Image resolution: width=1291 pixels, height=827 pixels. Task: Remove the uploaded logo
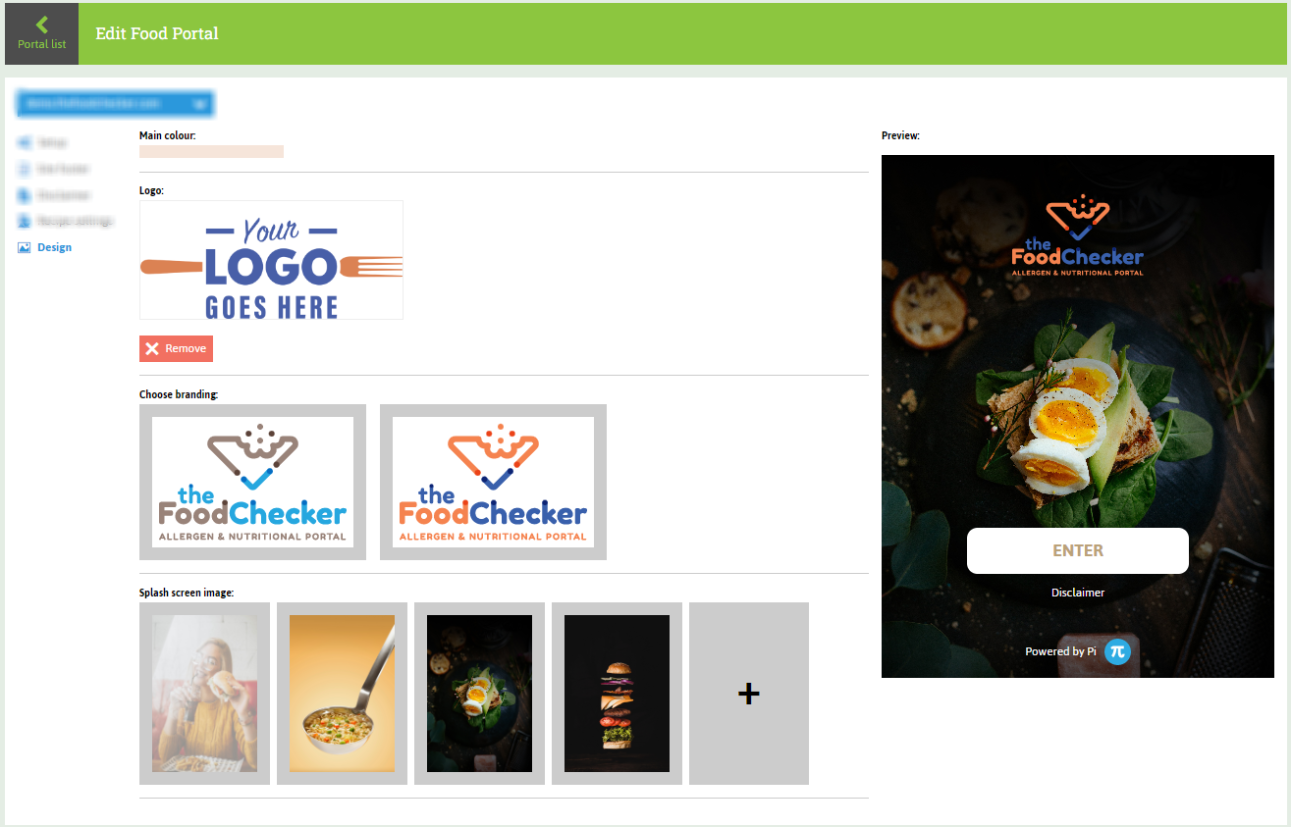point(176,348)
